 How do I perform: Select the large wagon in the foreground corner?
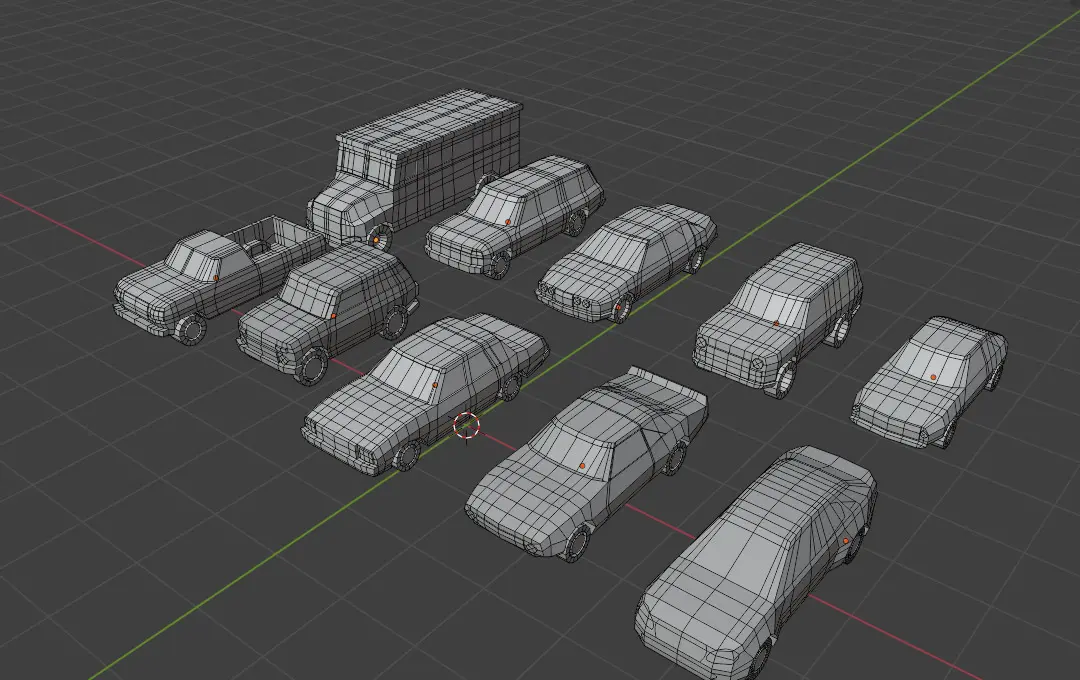756,564
